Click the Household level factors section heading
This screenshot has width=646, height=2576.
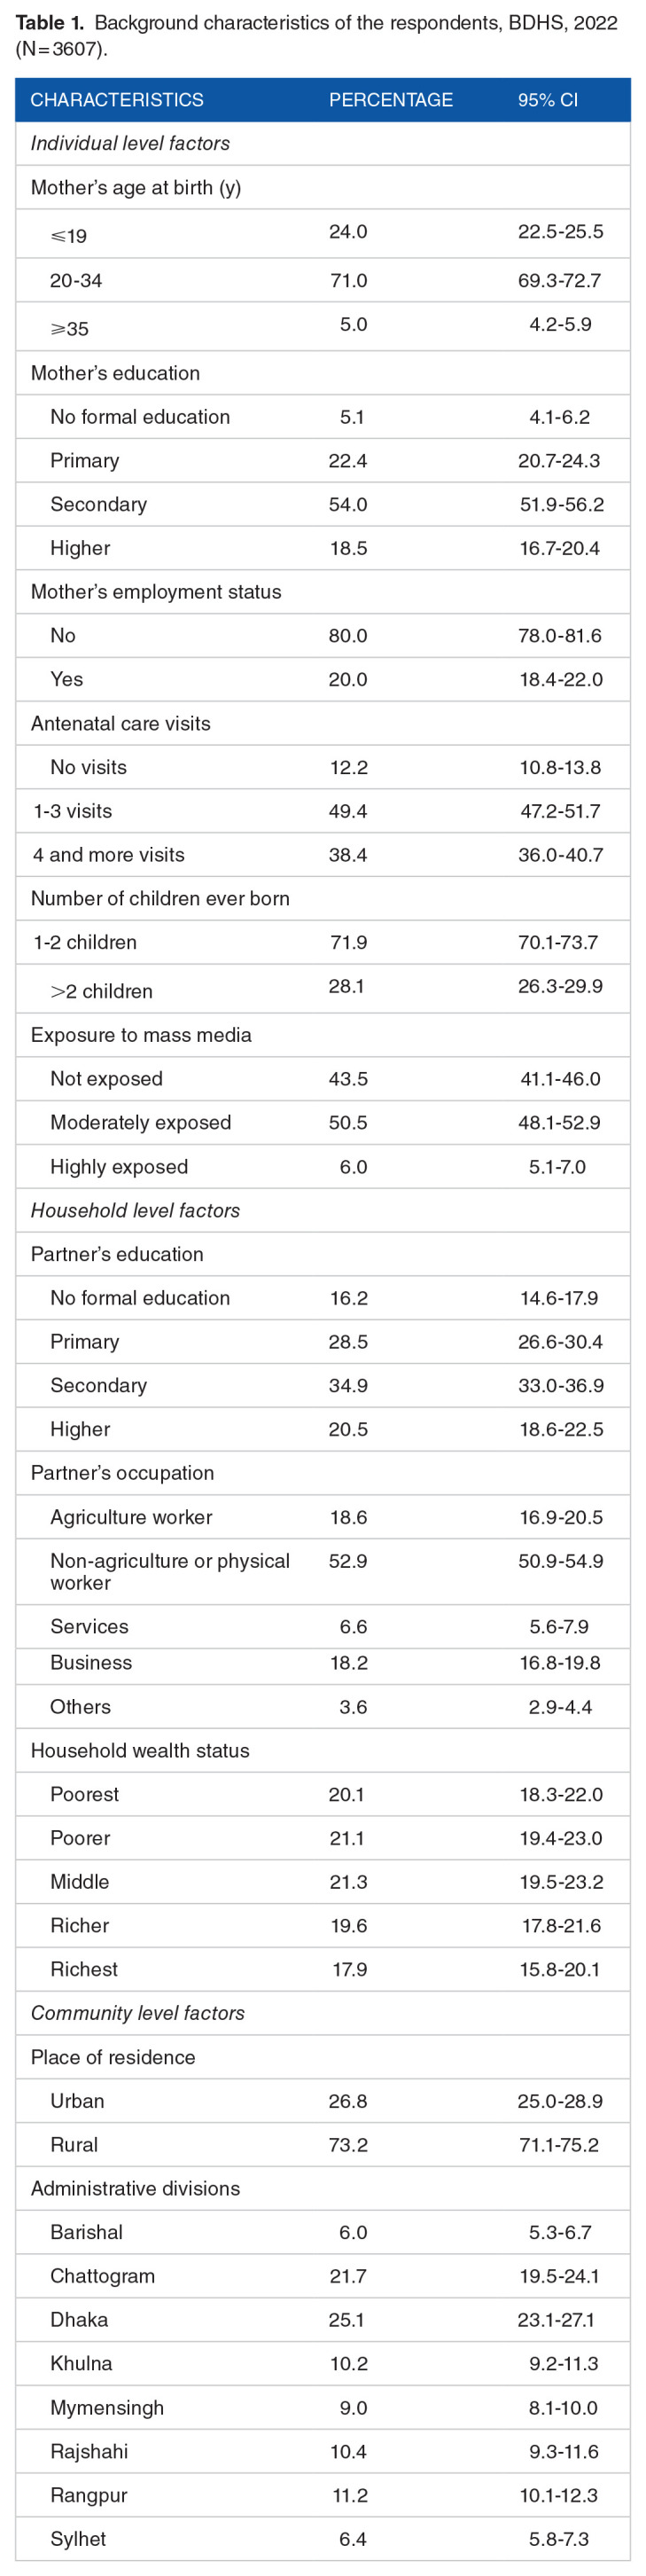(x=135, y=1210)
